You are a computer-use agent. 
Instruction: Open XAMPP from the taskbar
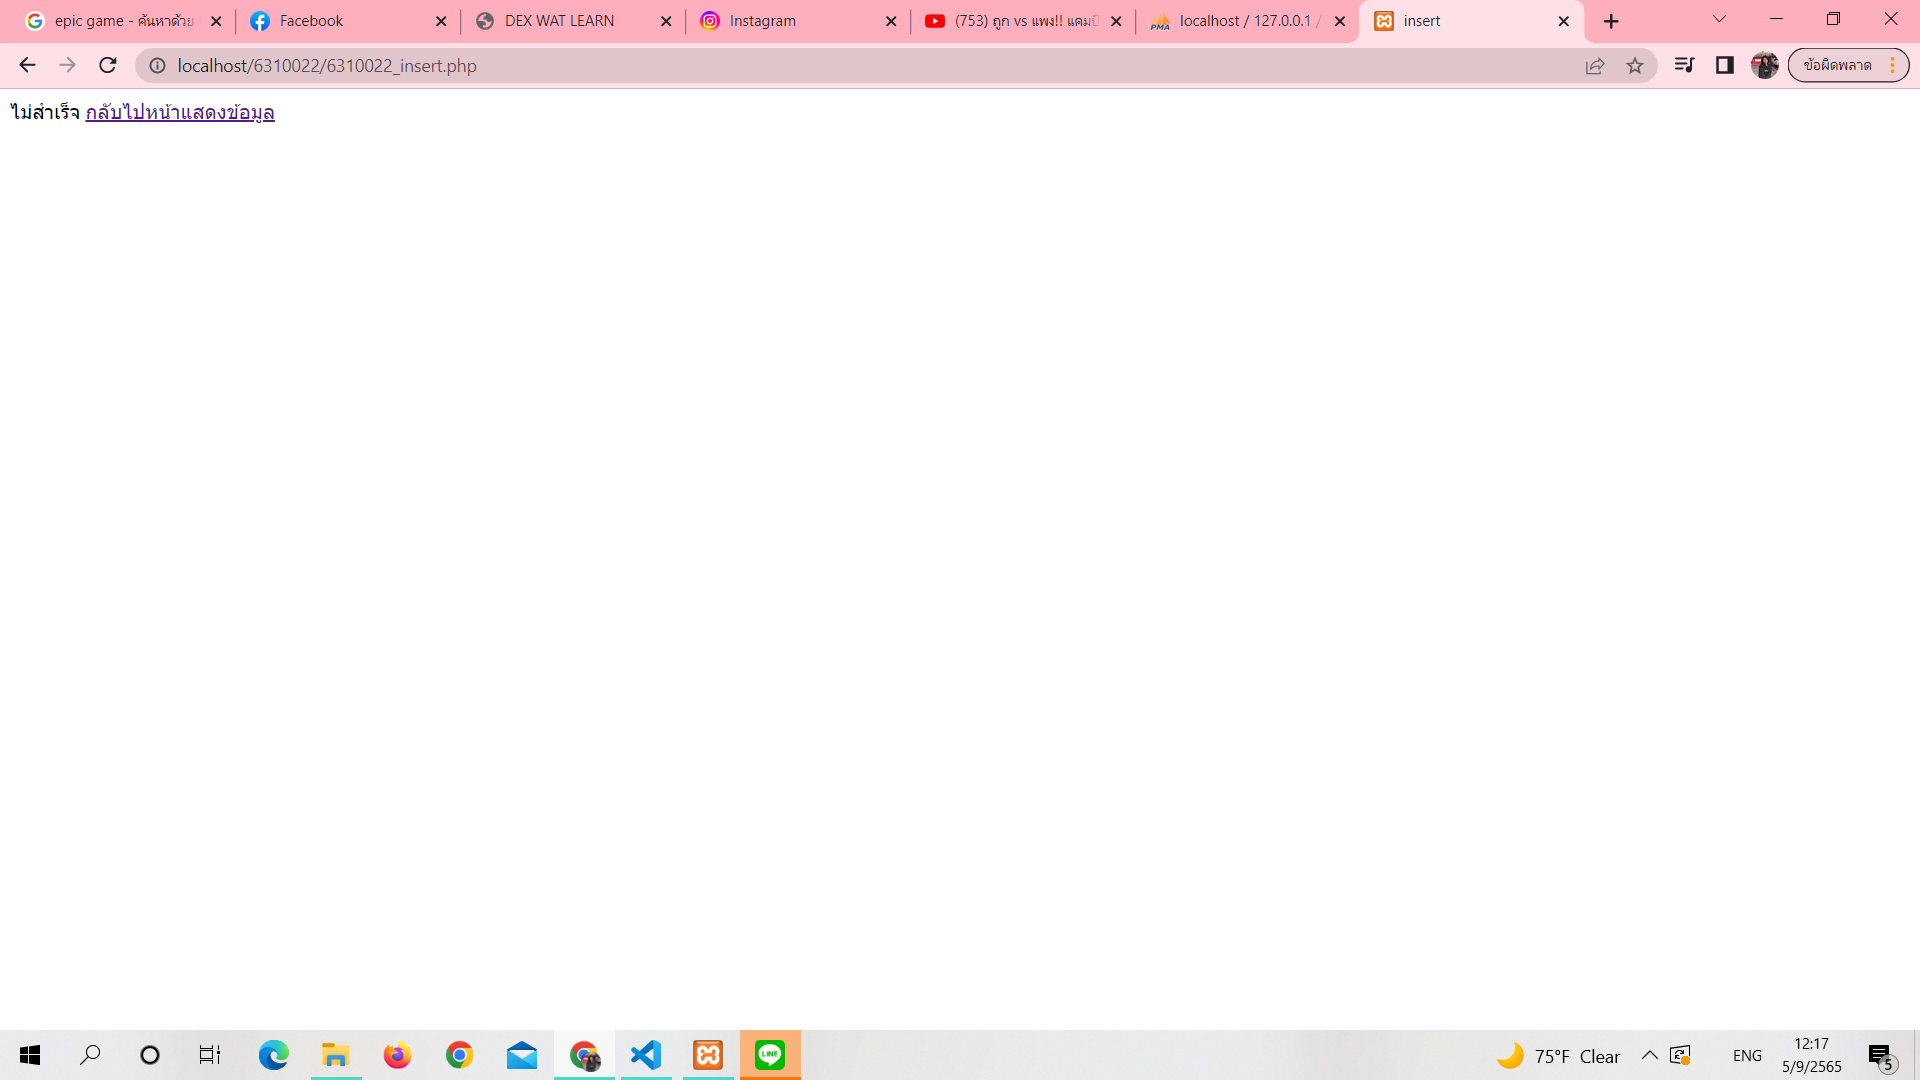[708, 1055]
